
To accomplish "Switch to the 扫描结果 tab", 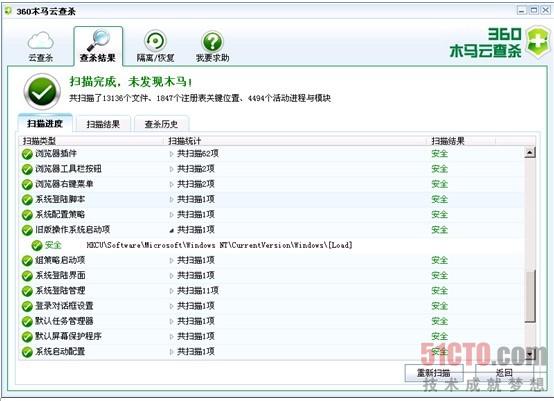I will [103, 124].
